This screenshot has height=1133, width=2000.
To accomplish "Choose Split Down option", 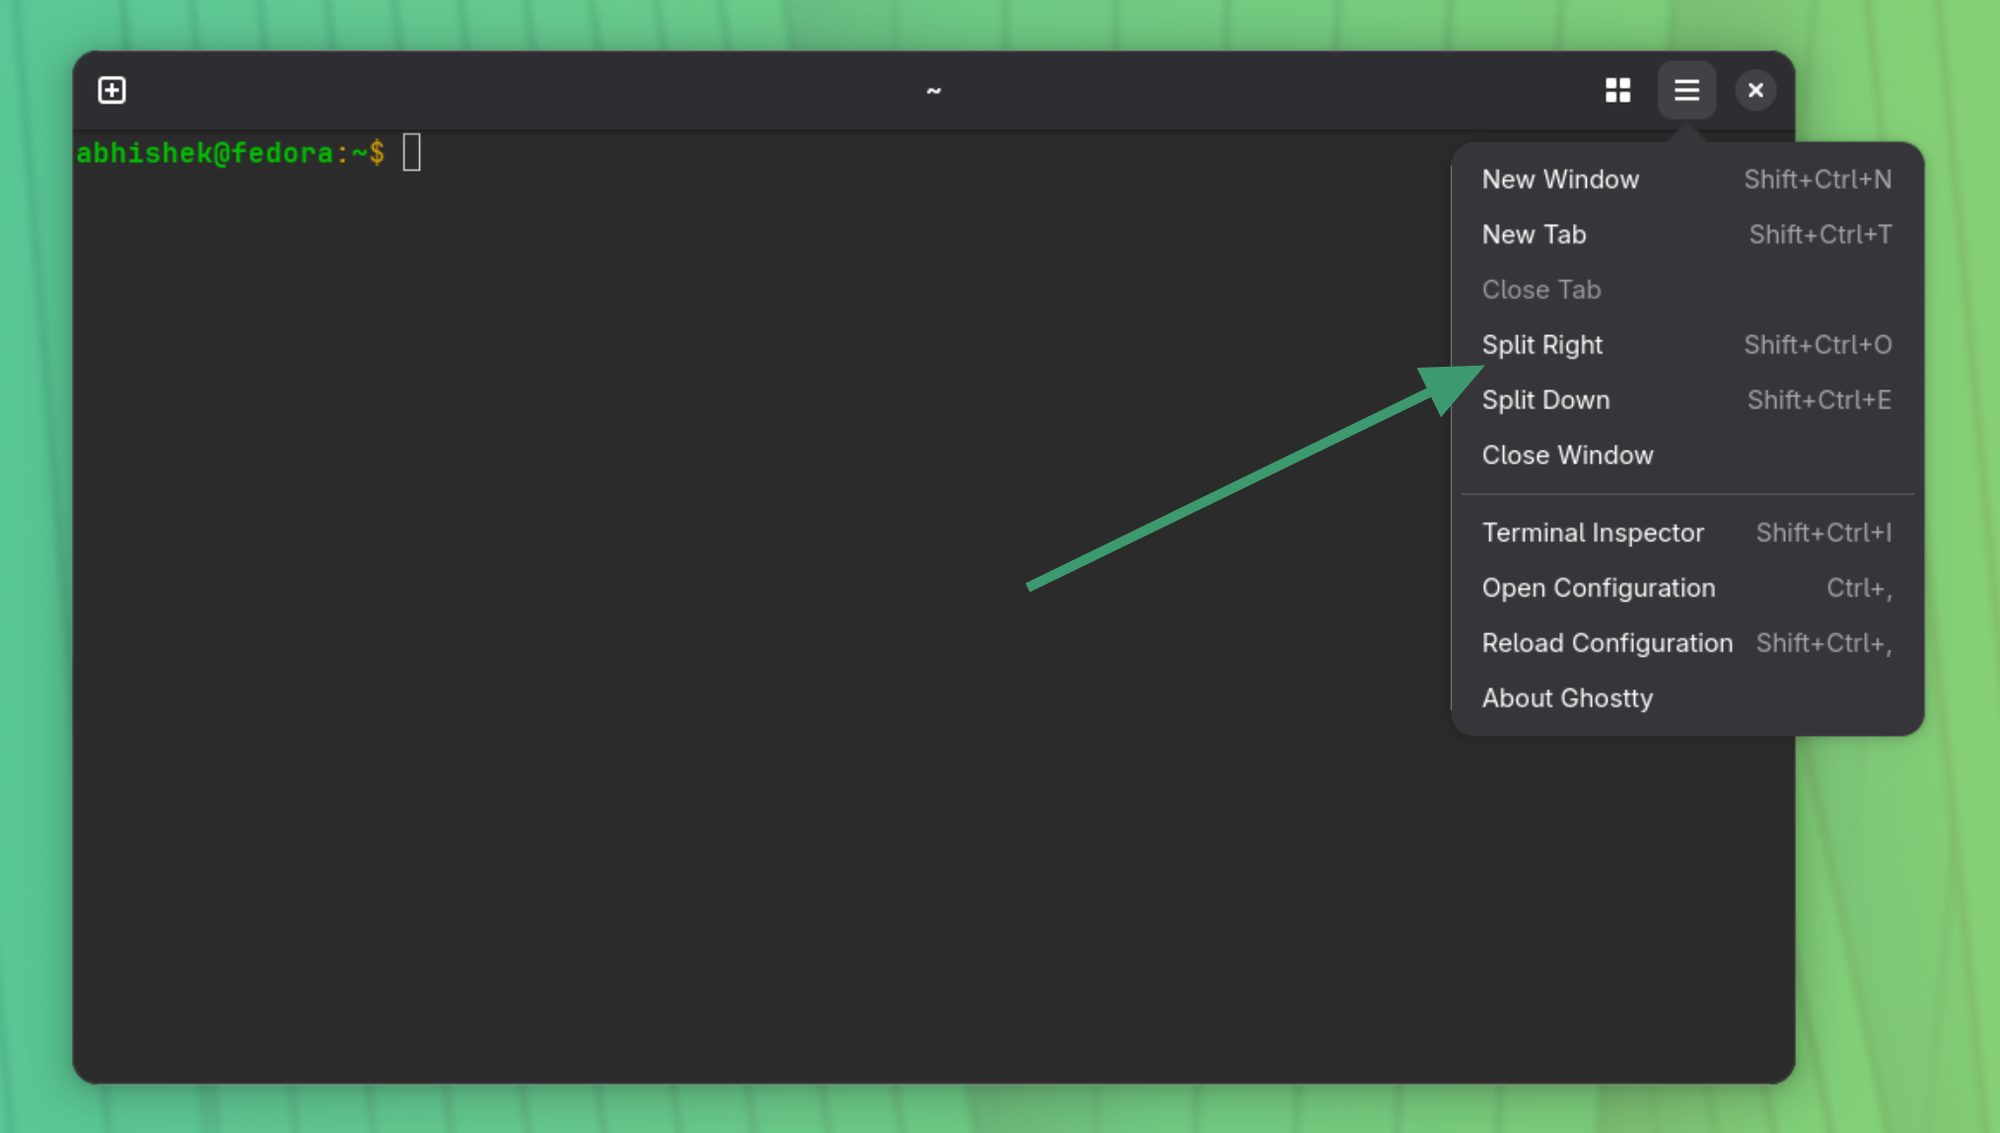I will 1546,400.
